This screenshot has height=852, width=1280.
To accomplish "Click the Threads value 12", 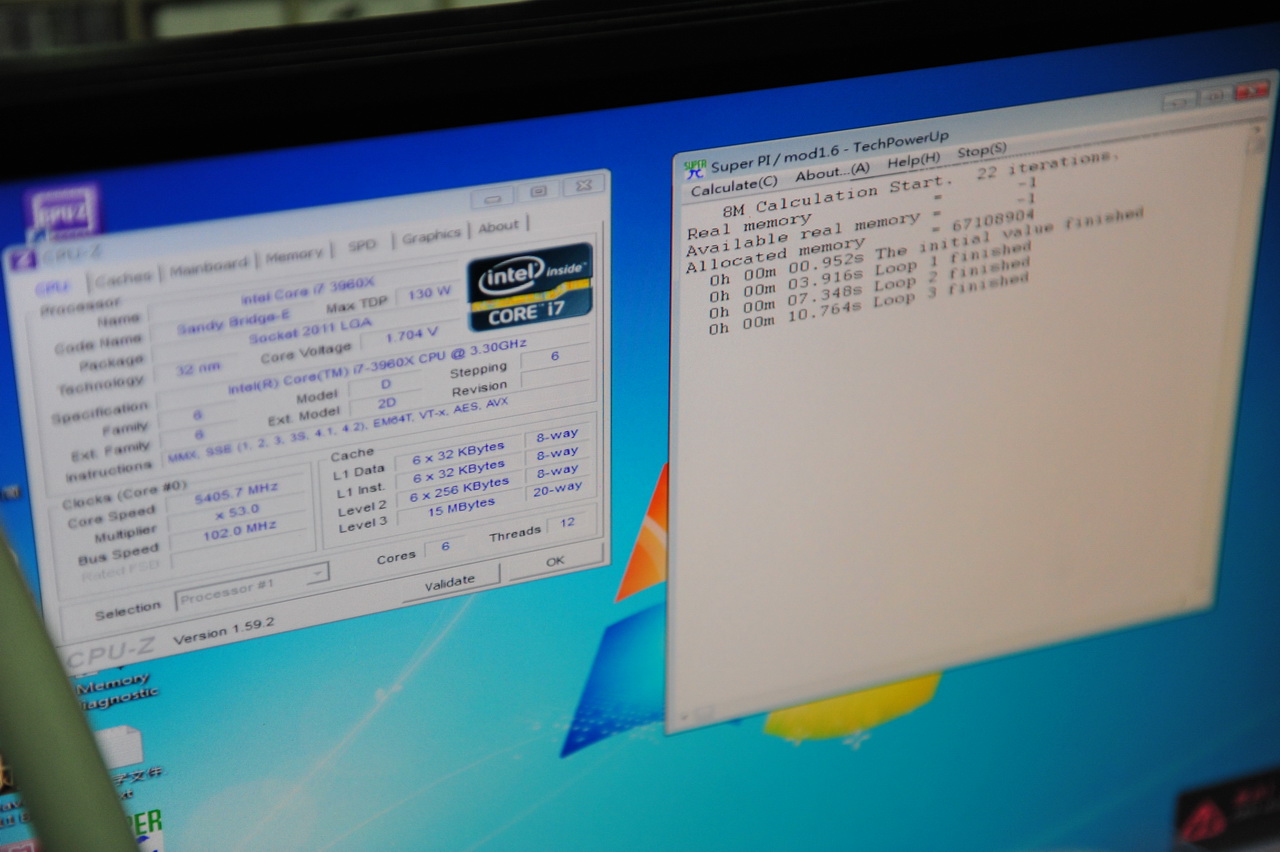I will pos(568,522).
